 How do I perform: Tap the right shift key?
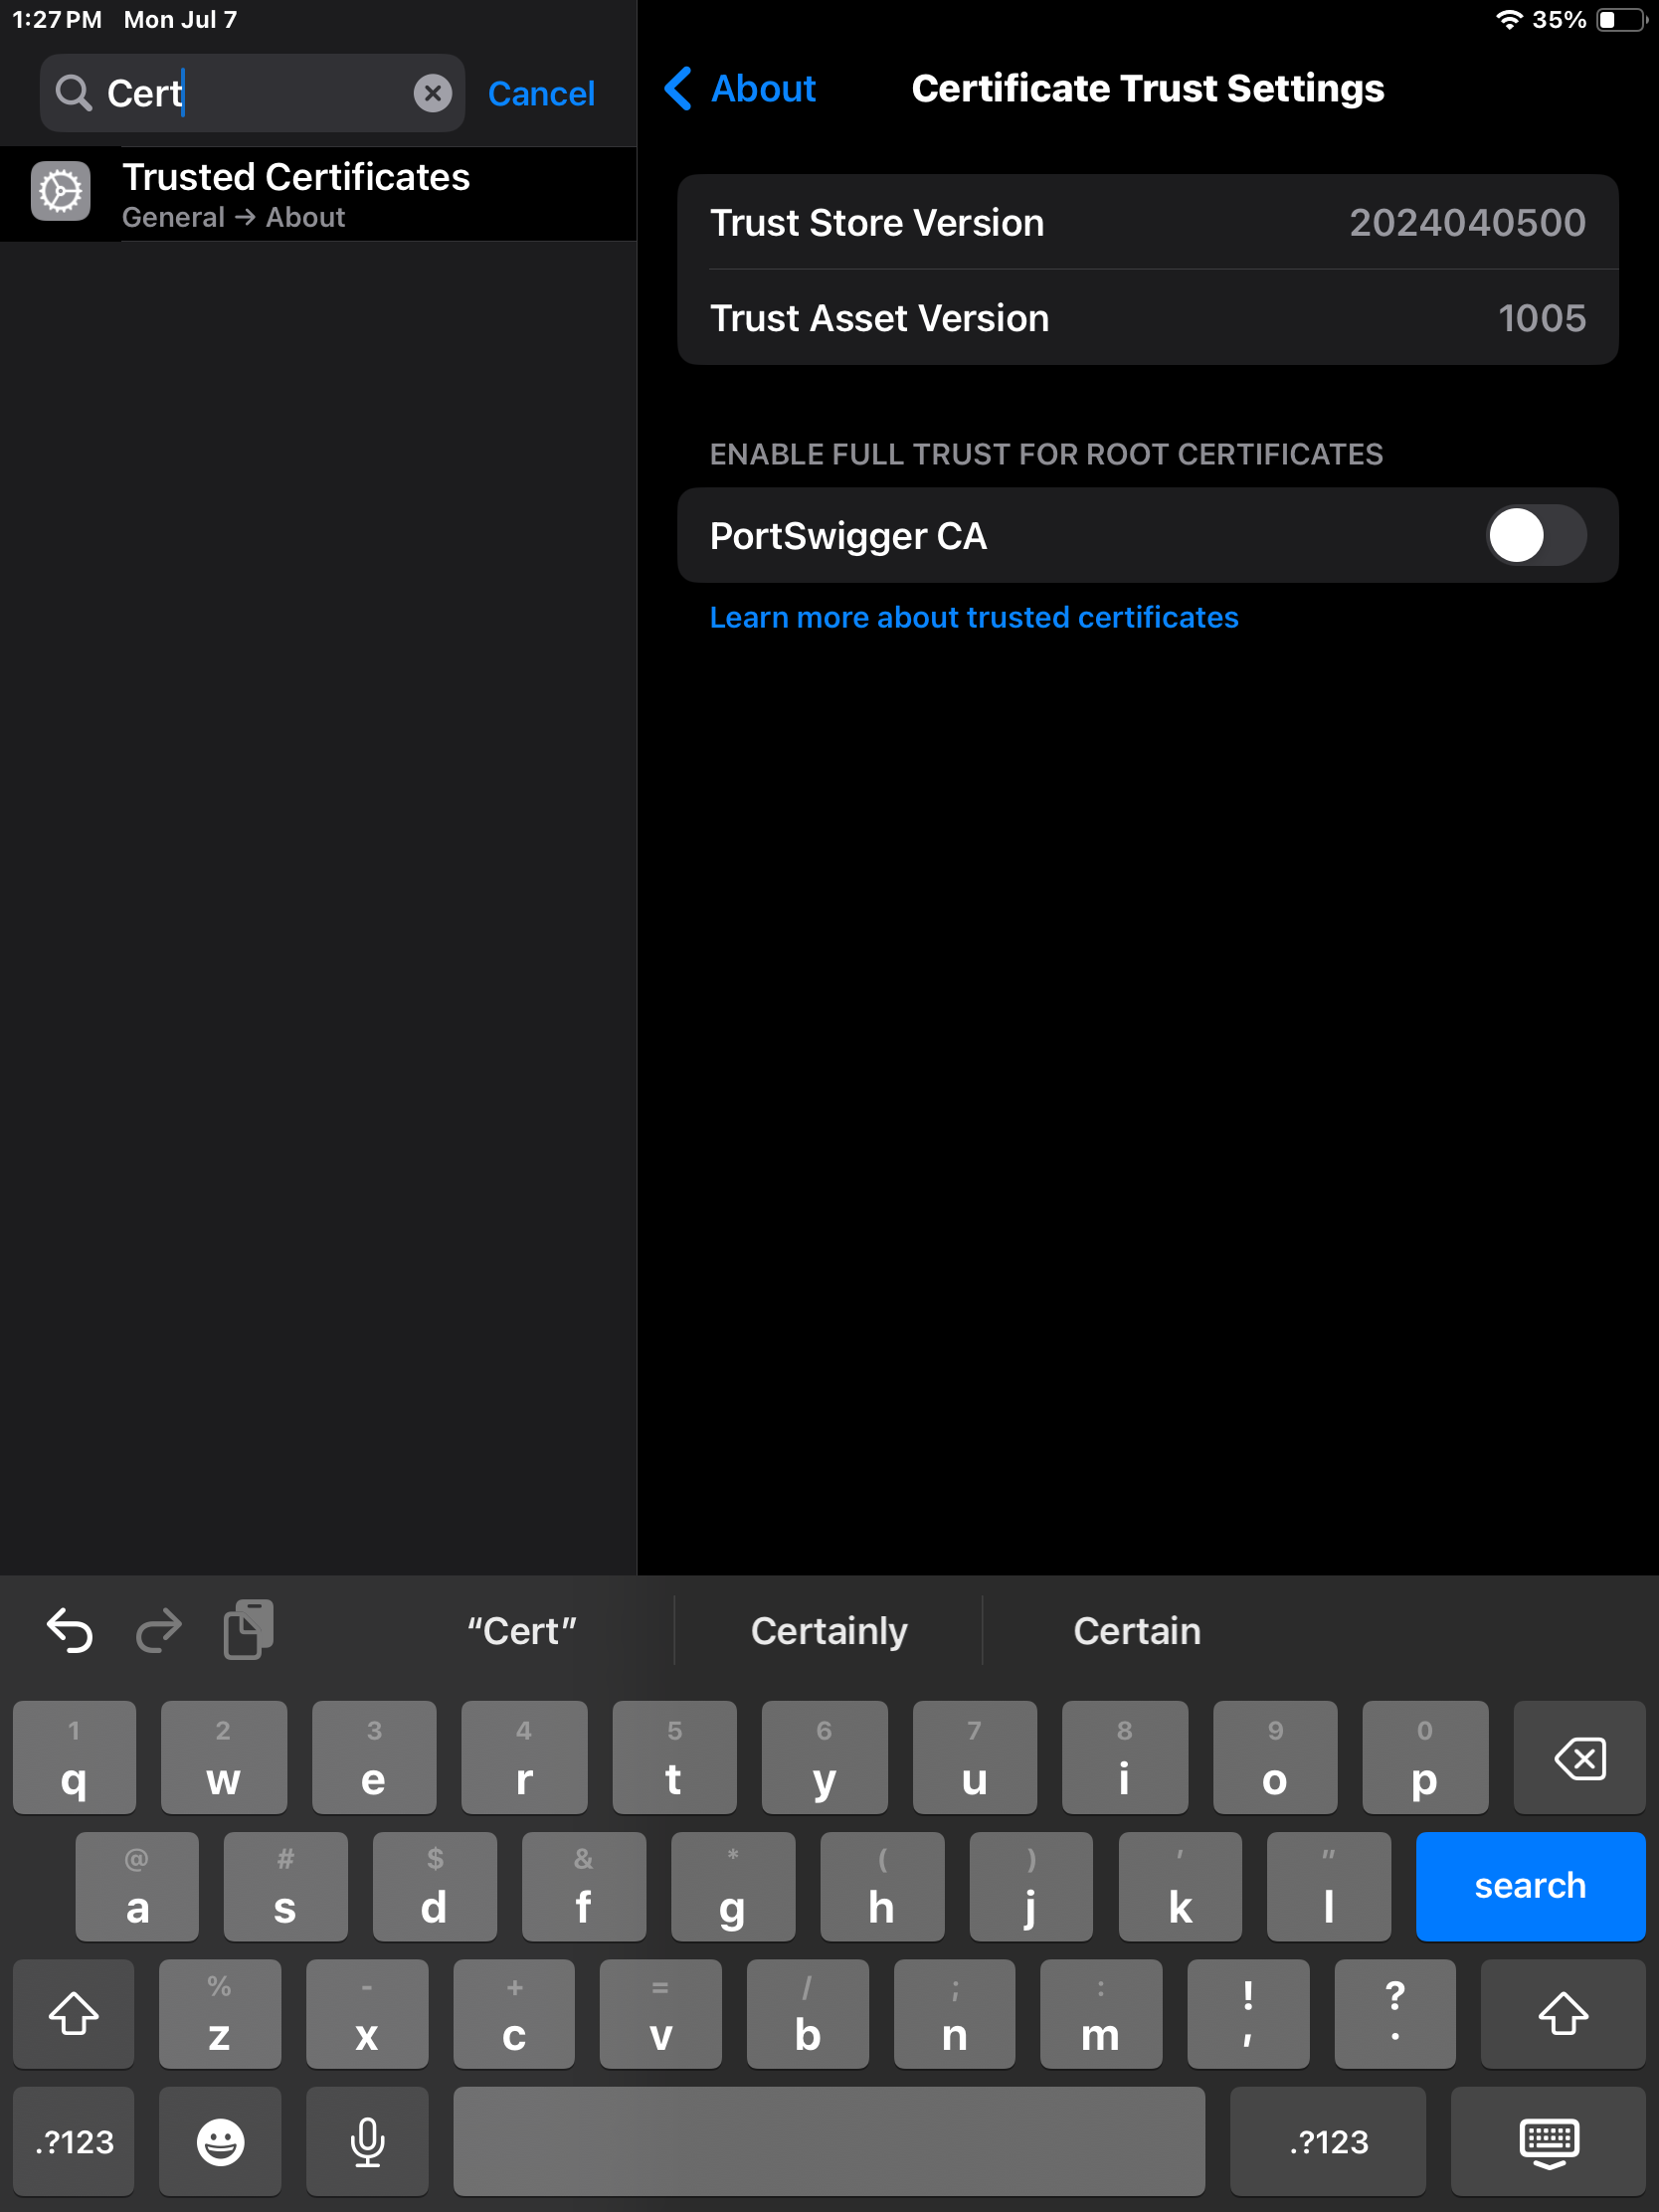point(1563,2014)
